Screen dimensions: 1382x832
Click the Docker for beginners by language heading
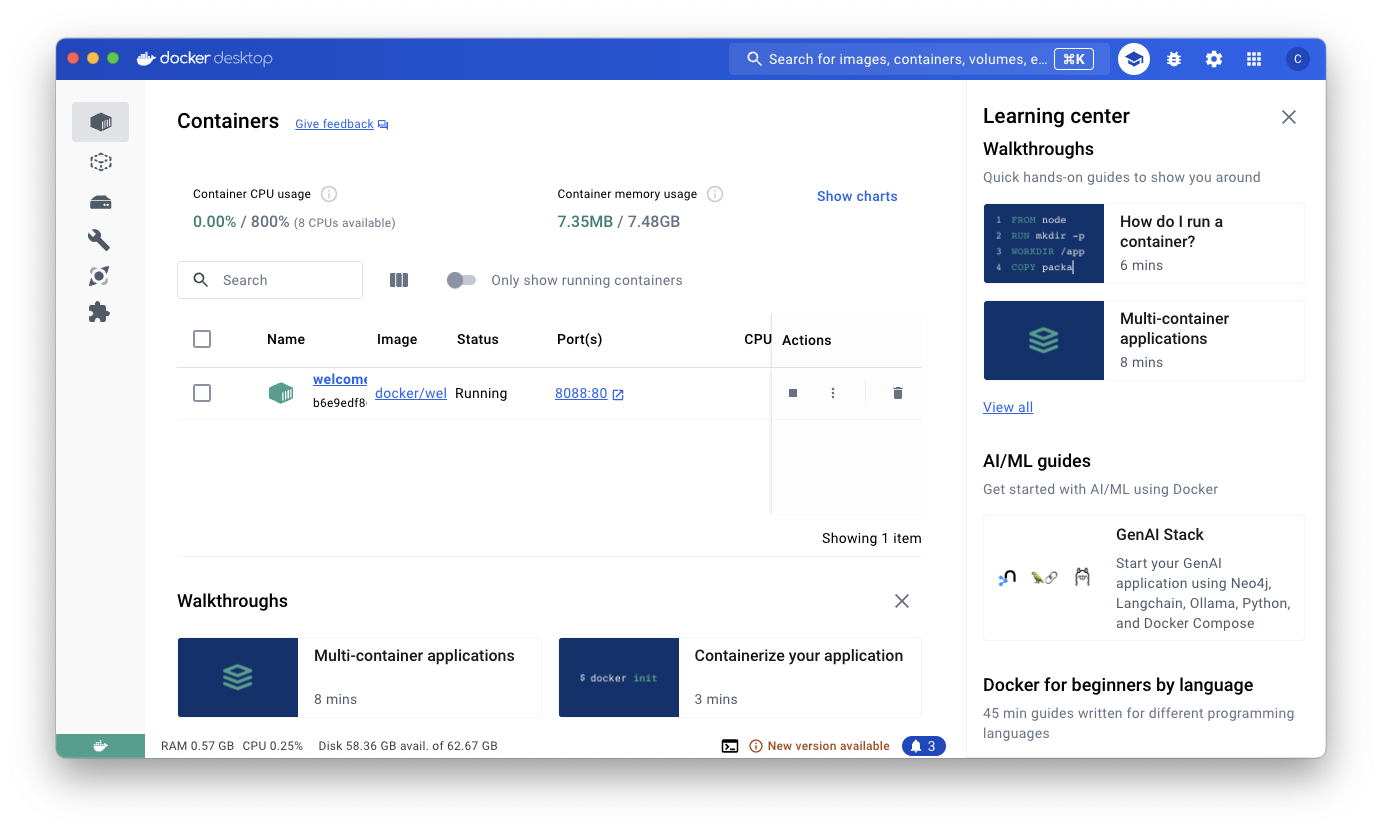point(1118,685)
